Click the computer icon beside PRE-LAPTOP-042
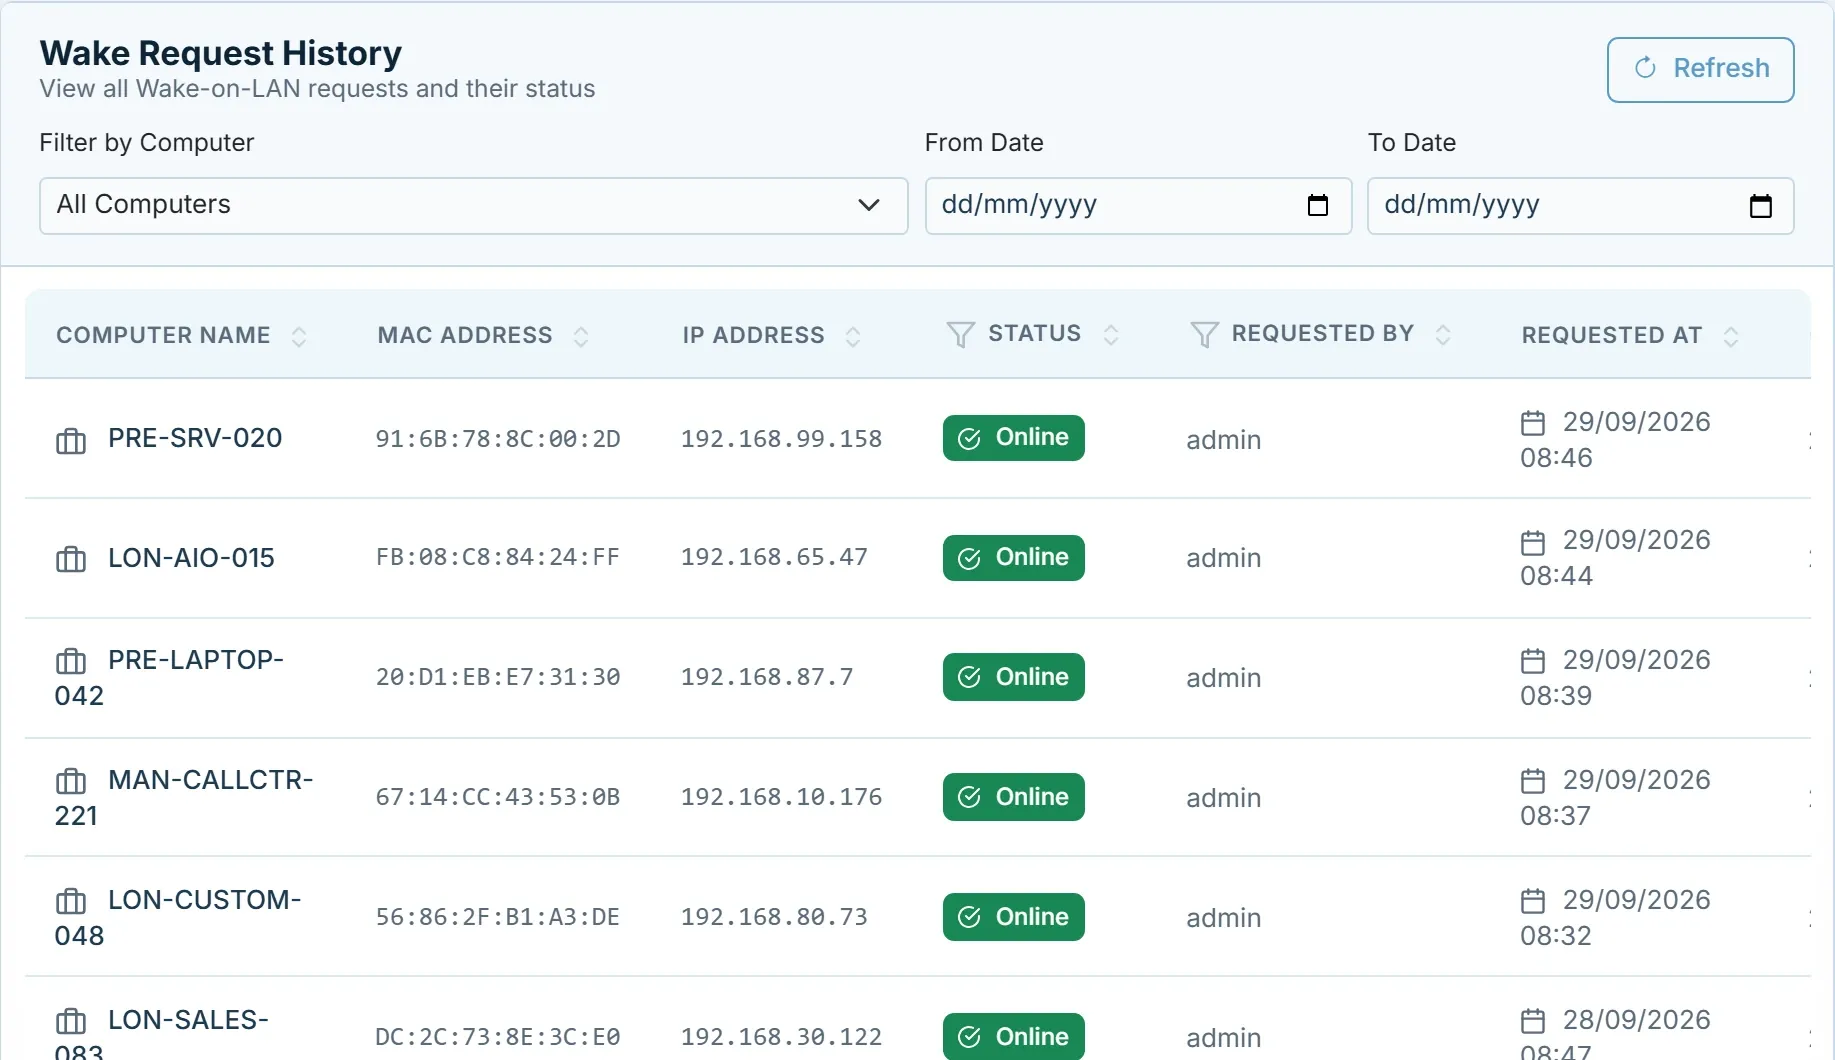Image resolution: width=1835 pixels, height=1060 pixels. [x=71, y=661]
